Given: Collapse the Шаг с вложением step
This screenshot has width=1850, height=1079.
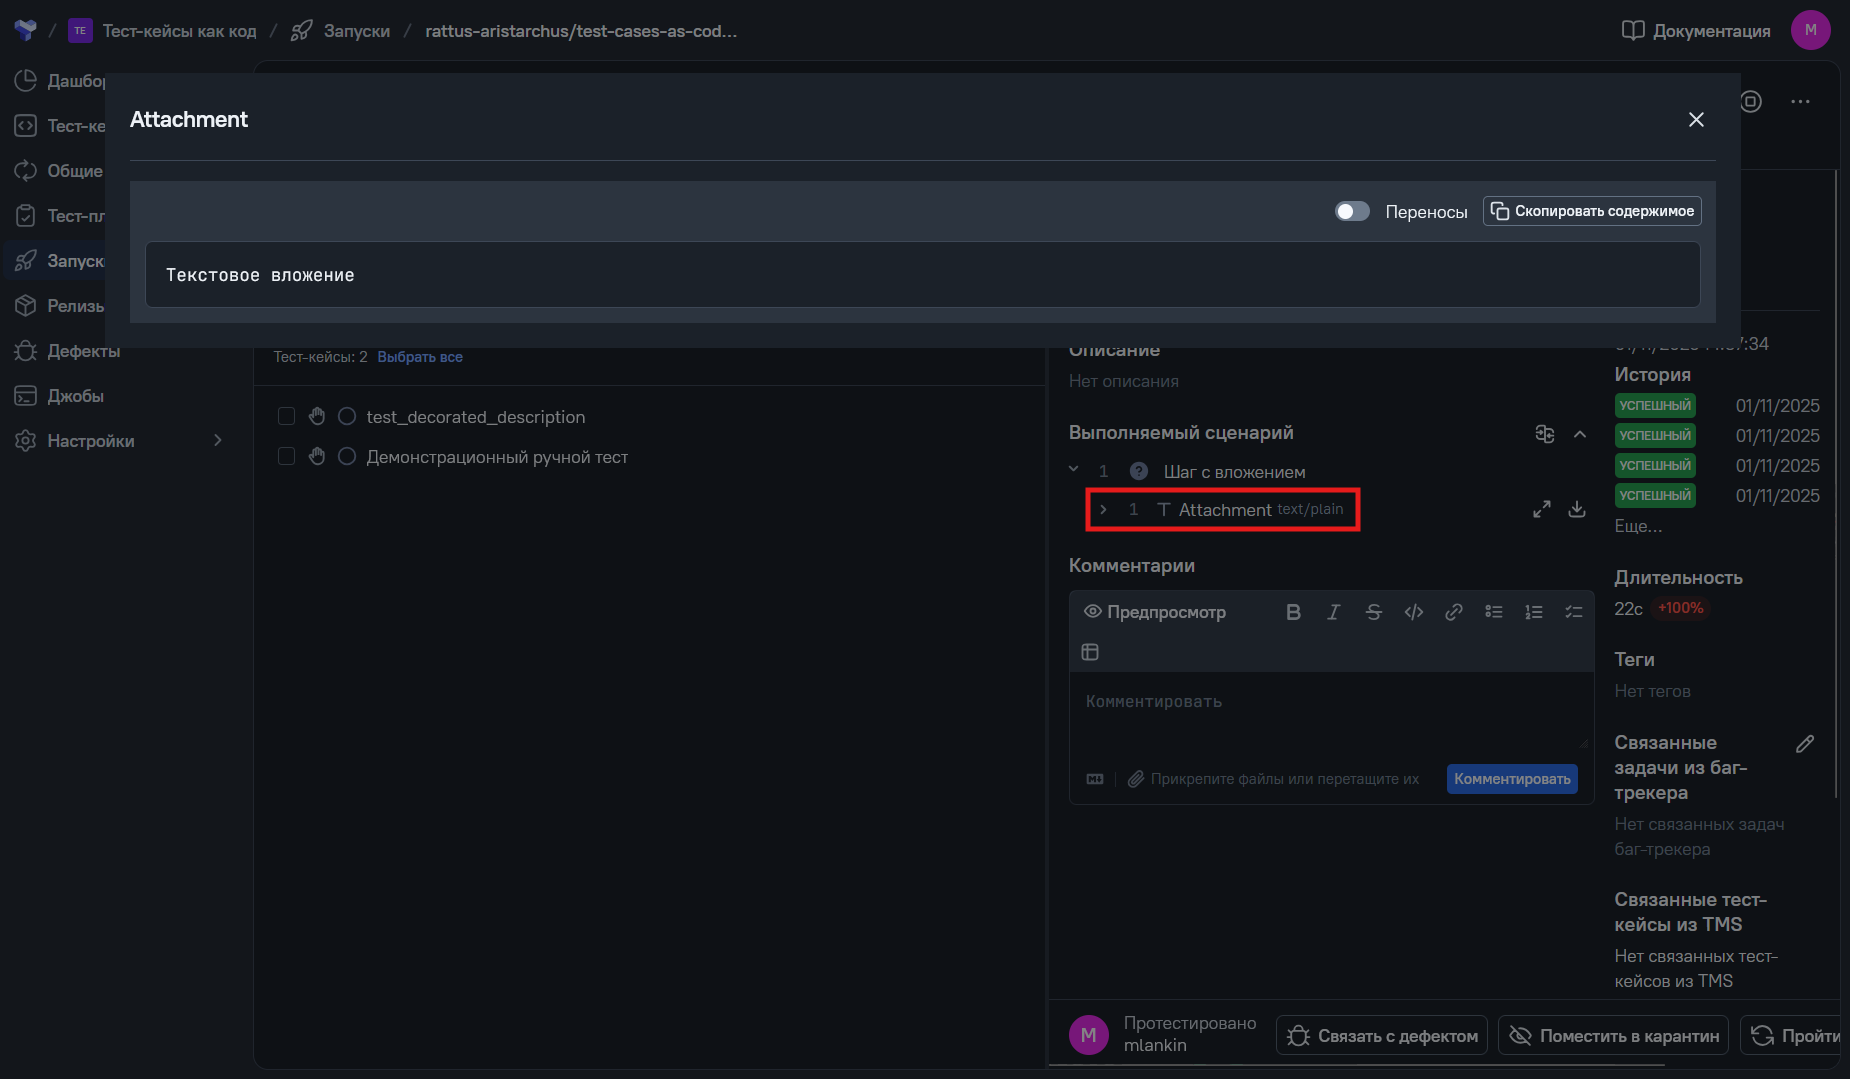Looking at the screenshot, I should tap(1074, 470).
